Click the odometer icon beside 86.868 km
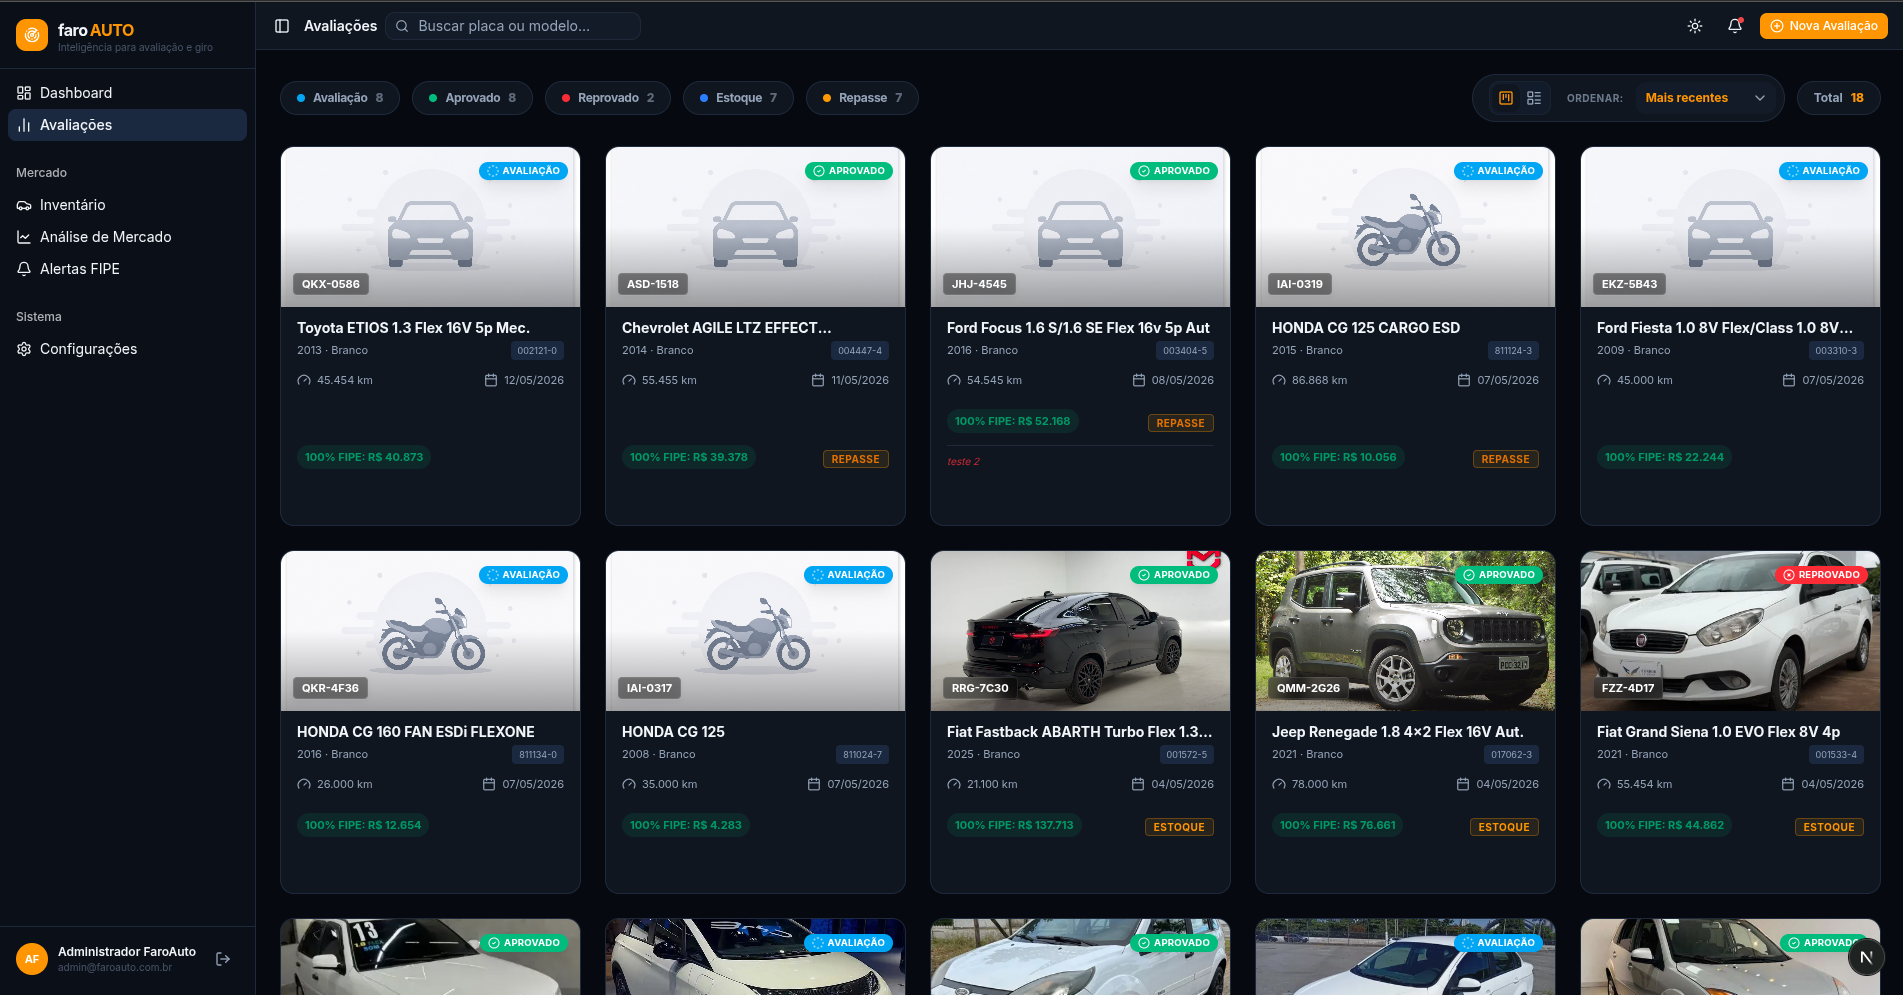Viewport: 1903px width, 995px height. (x=1279, y=380)
